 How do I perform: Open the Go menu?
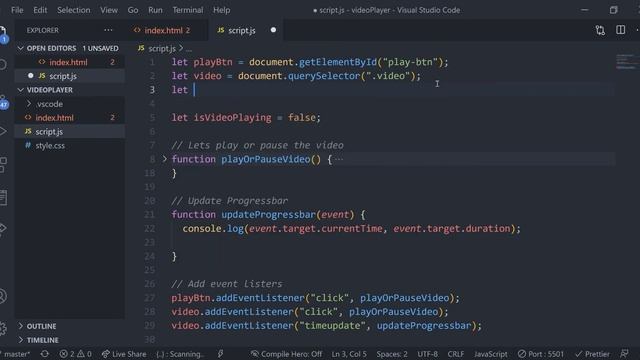tap(133, 10)
